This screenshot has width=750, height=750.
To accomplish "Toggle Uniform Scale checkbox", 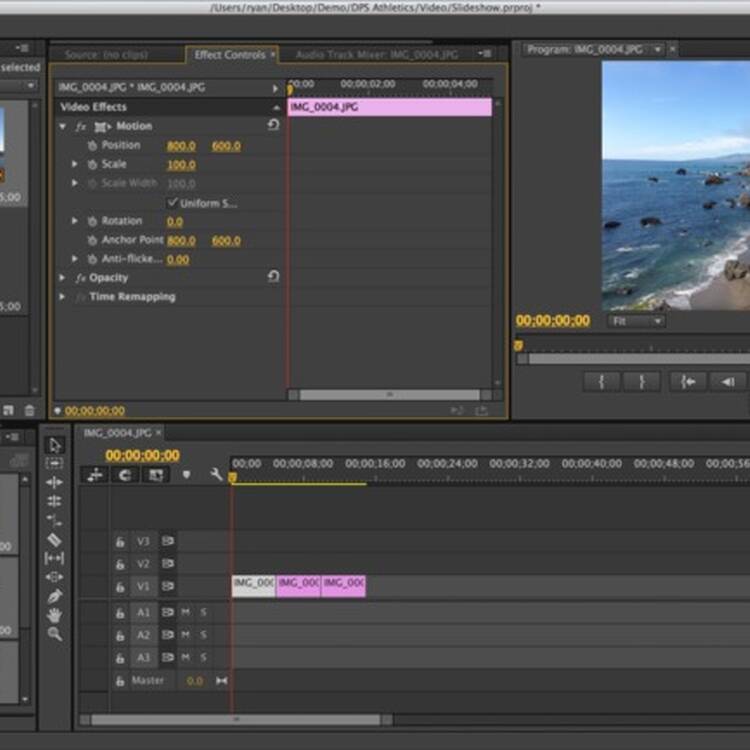I will 172,203.
